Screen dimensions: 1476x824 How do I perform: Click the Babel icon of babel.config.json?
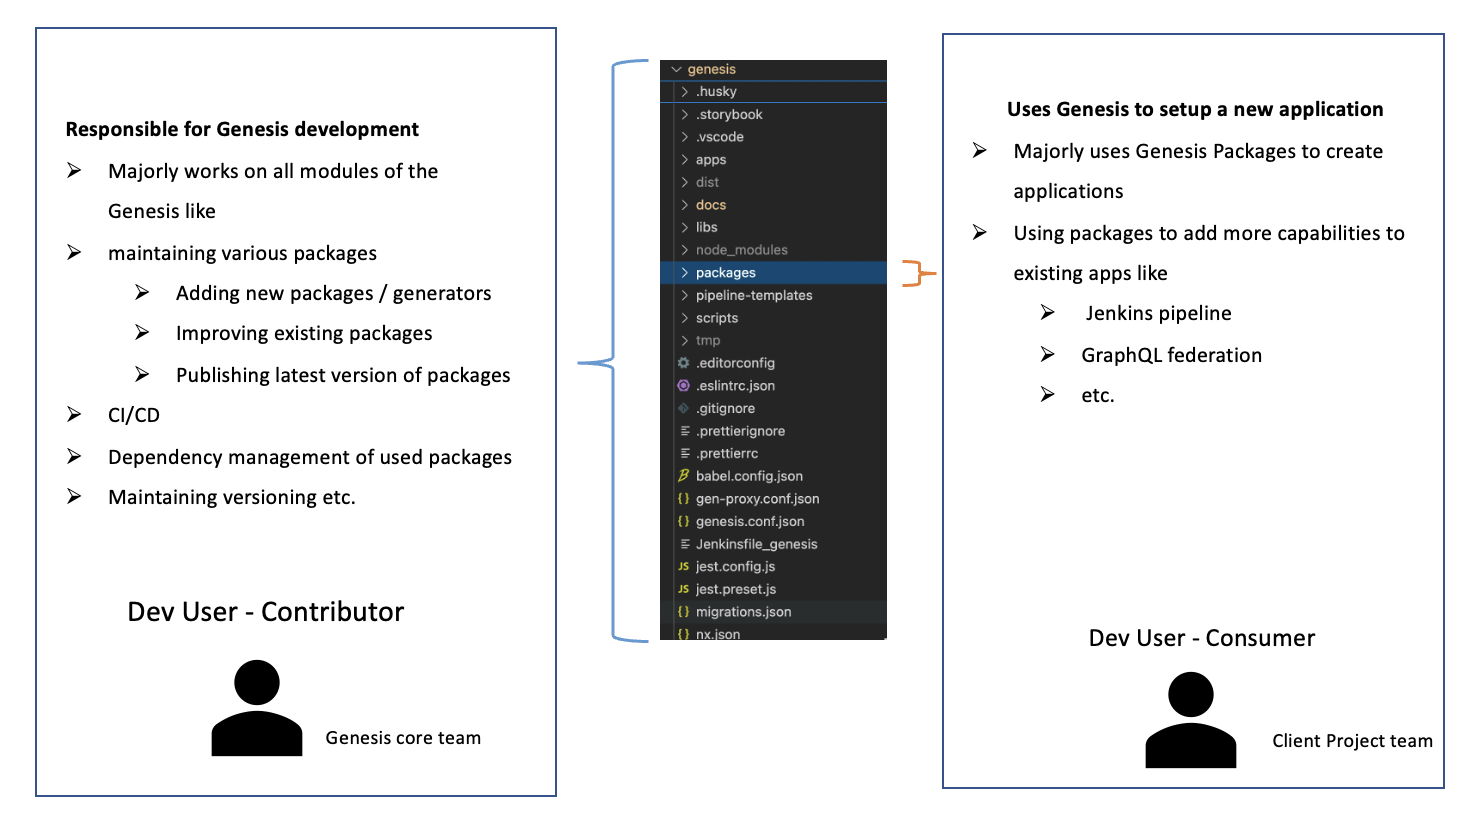coord(684,476)
